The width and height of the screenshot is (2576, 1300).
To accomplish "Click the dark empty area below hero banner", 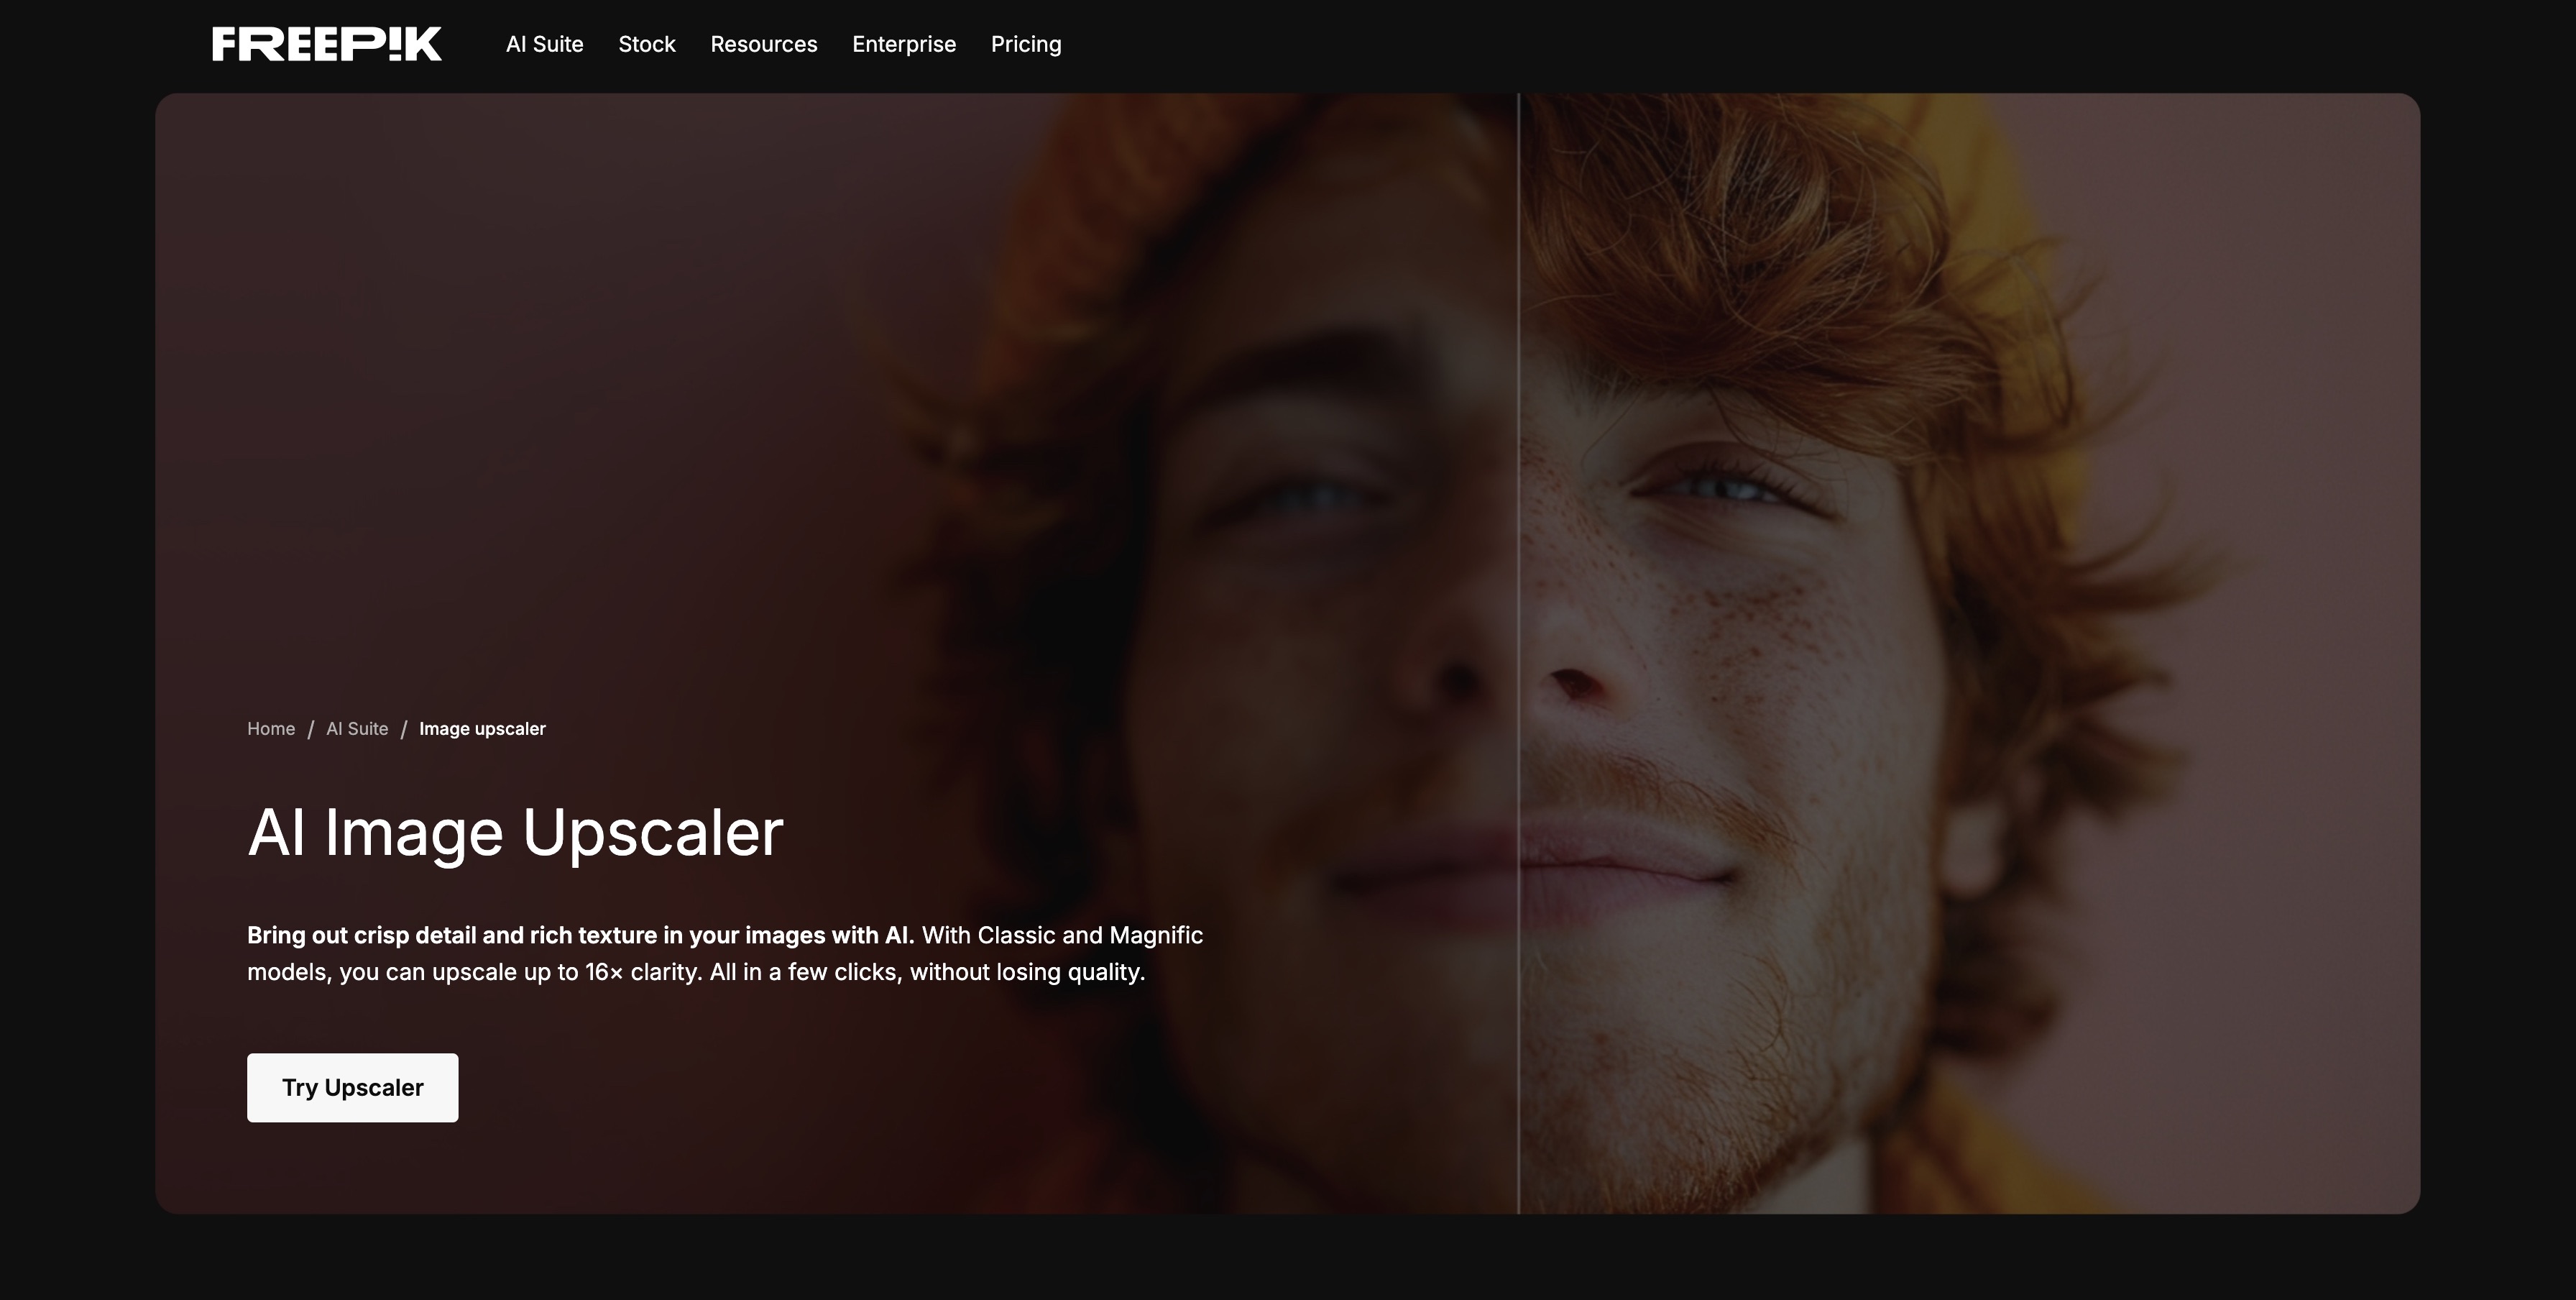I will point(1288,1258).
